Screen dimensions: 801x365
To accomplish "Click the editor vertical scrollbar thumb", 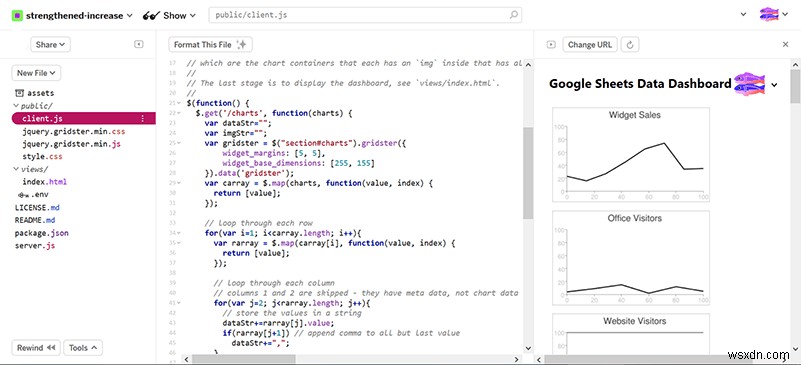I will (528, 173).
